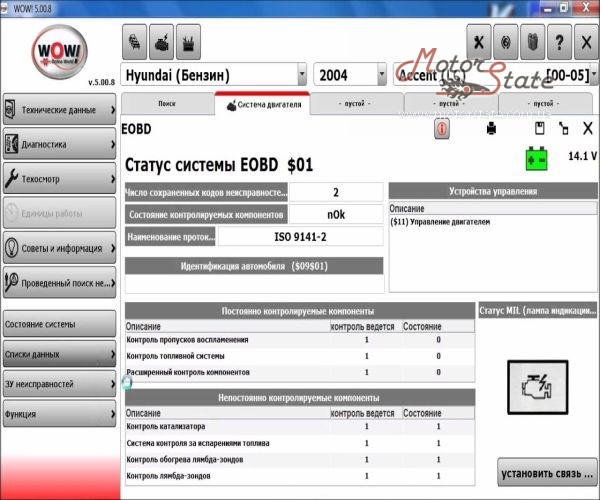This screenshot has width=600, height=500.
Task: Click Идентификация автомобиля ($09$01) header
Action: click(254, 266)
